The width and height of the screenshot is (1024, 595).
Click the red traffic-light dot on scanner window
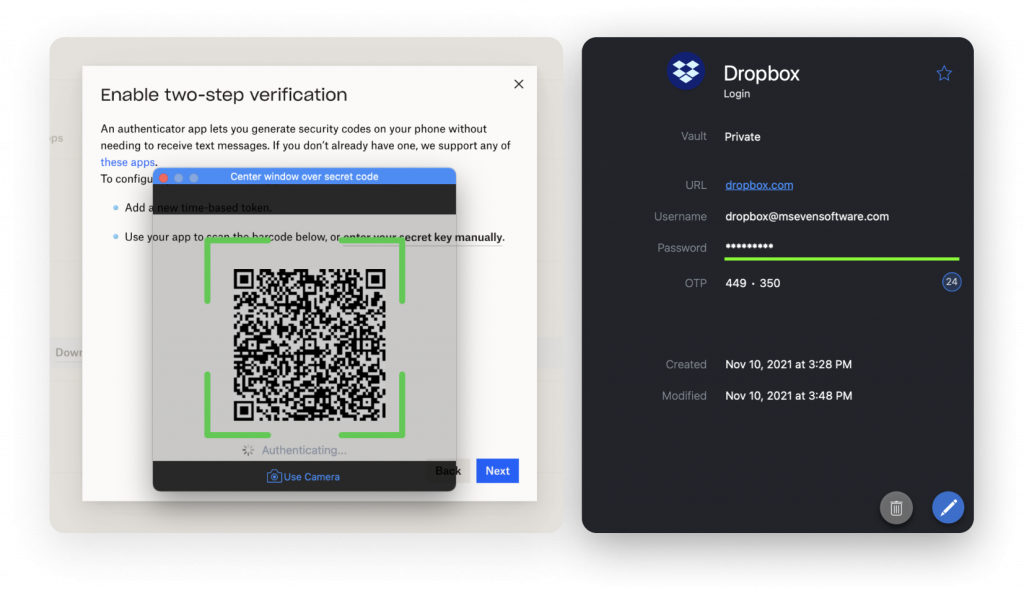(163, 176)
